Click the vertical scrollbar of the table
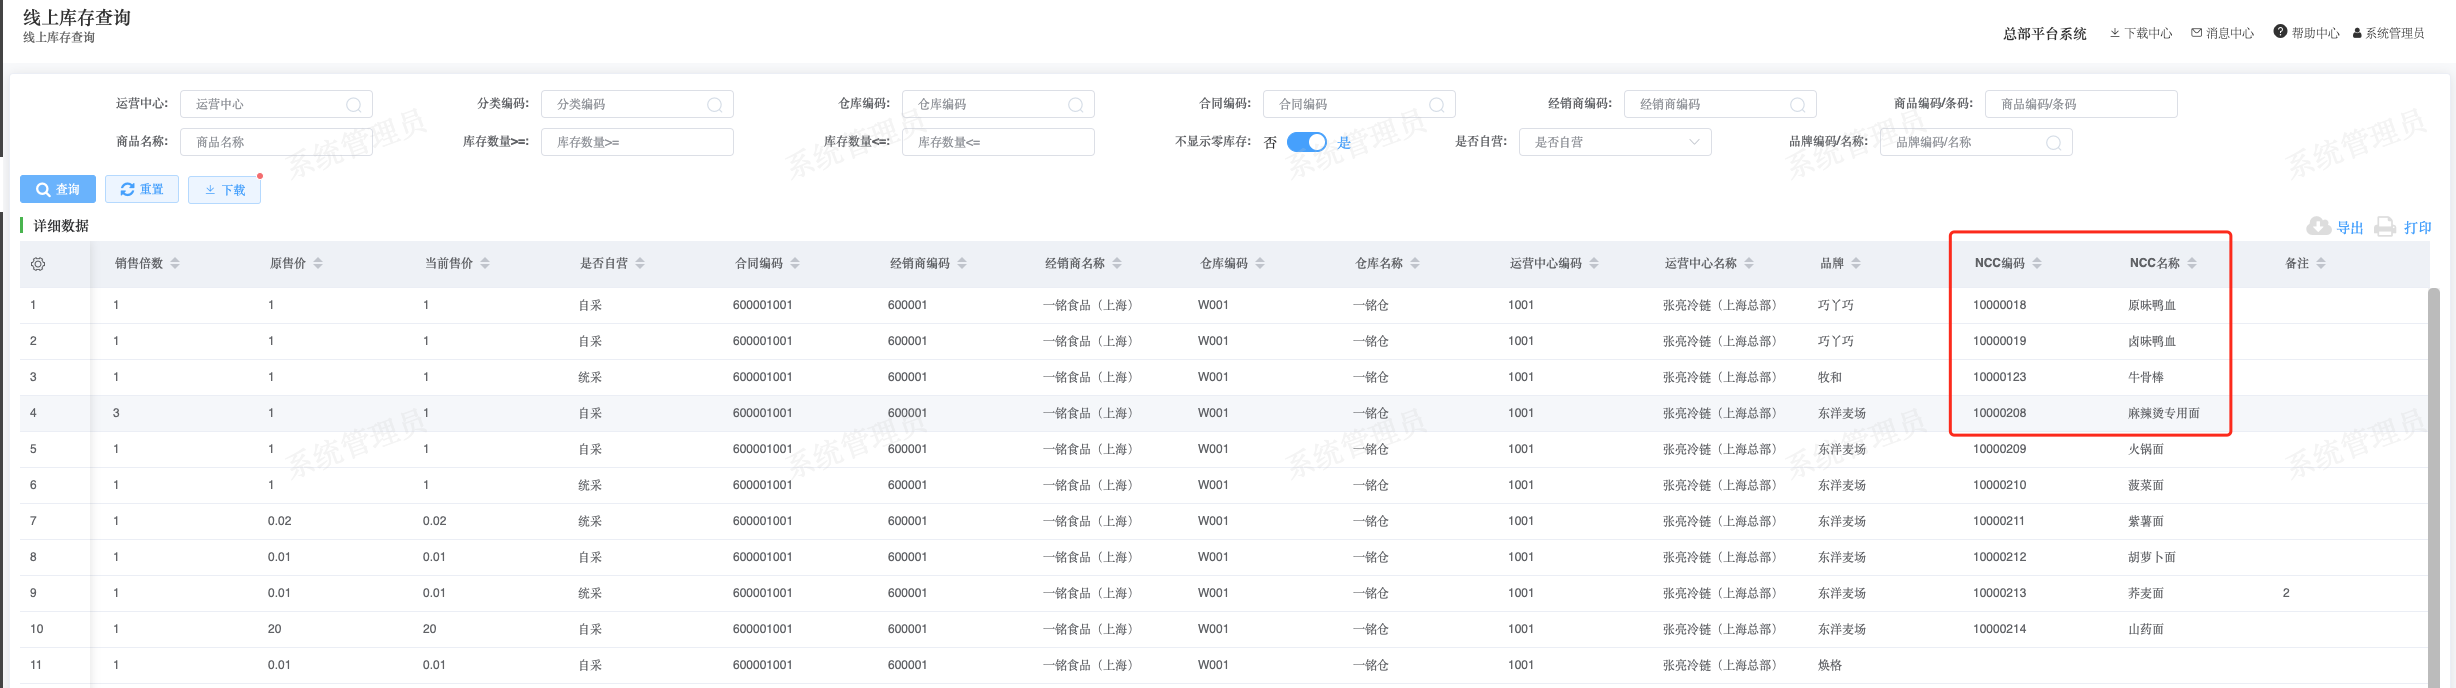Viewport: 2456px width, 688px height. click(x=2434, y=480)
